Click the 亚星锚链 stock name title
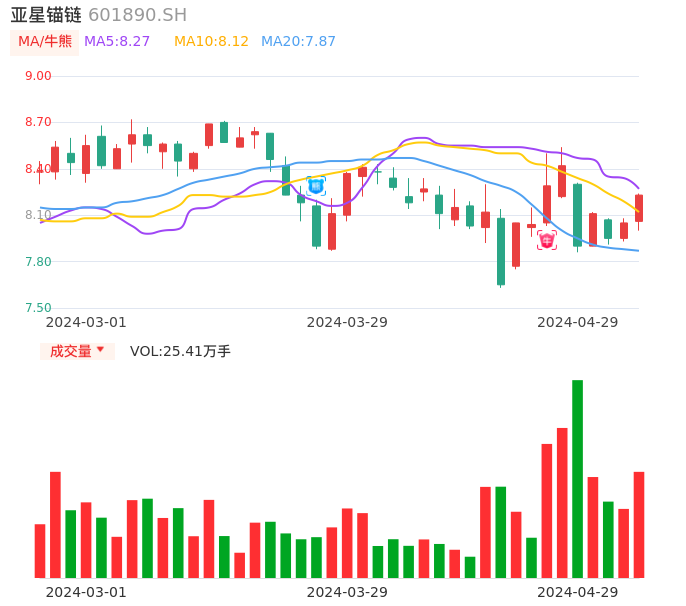 coord(46,15)
